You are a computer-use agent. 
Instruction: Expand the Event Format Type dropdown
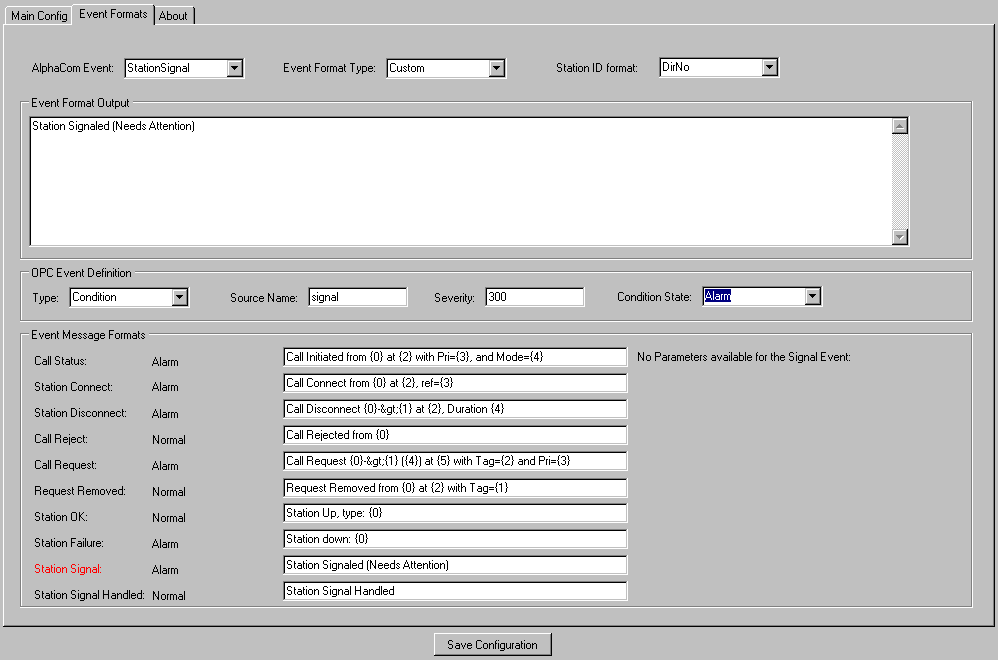pos(497,68)
